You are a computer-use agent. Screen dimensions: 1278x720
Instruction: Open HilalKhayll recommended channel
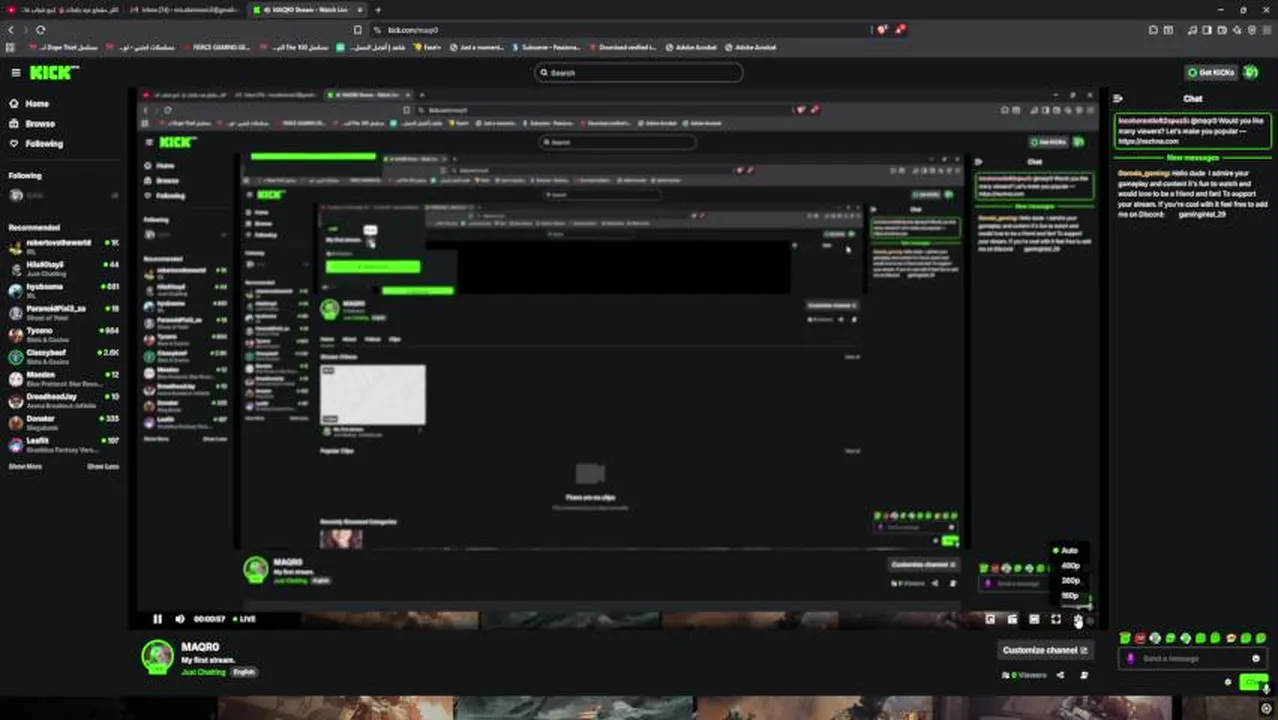point(62,268)
